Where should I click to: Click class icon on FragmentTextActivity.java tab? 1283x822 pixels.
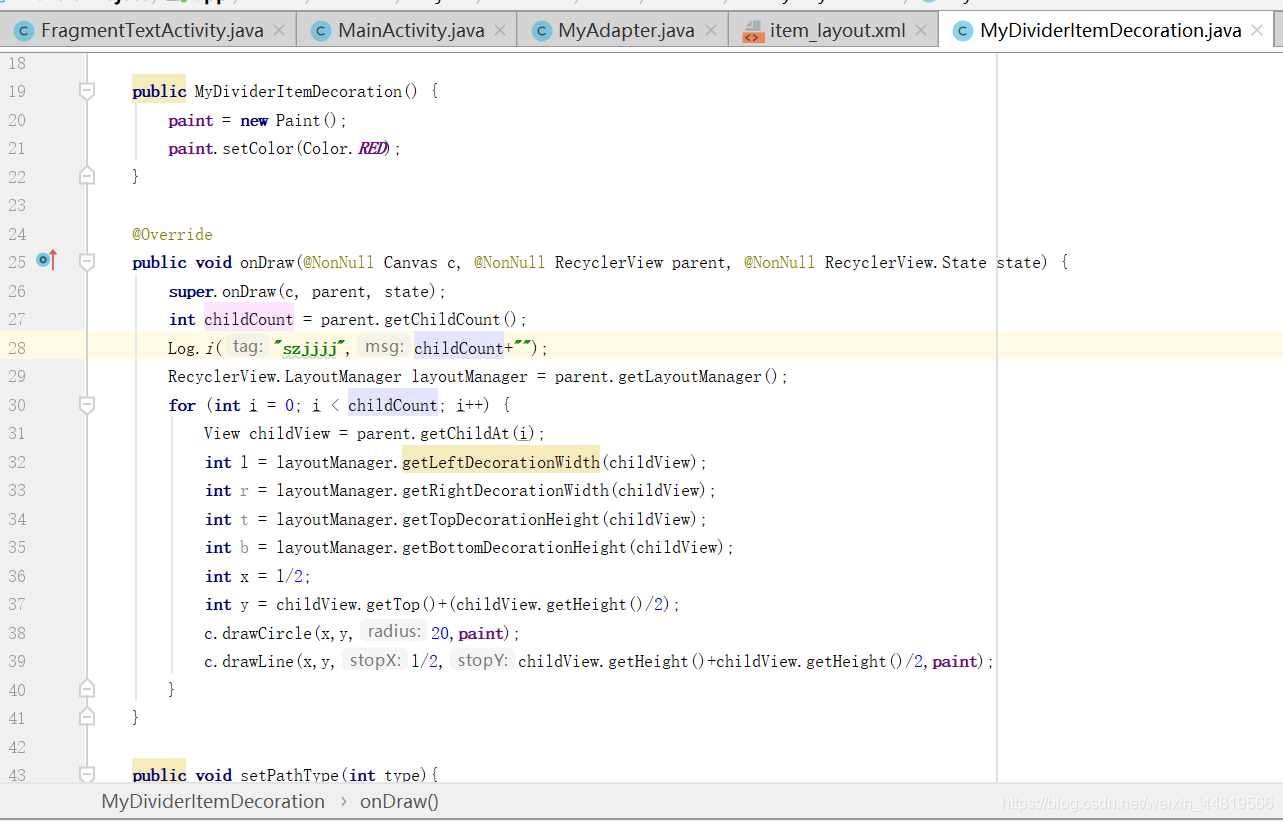coord(23,31)
